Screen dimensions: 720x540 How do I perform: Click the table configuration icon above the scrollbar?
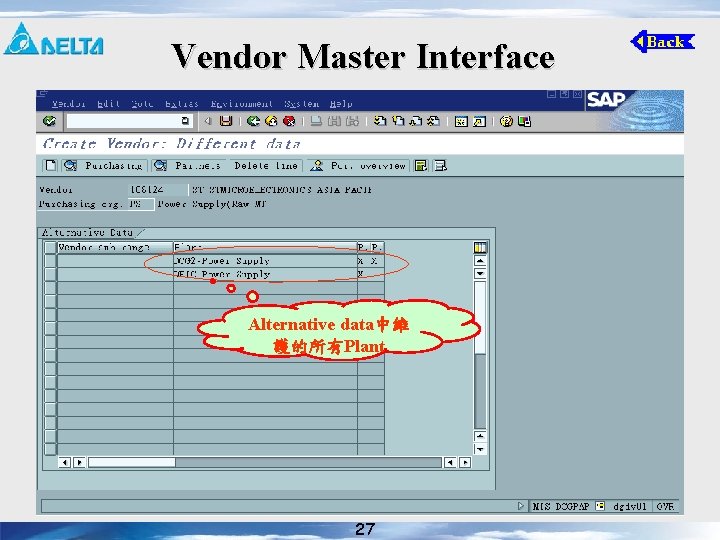[x=480, y=248]
